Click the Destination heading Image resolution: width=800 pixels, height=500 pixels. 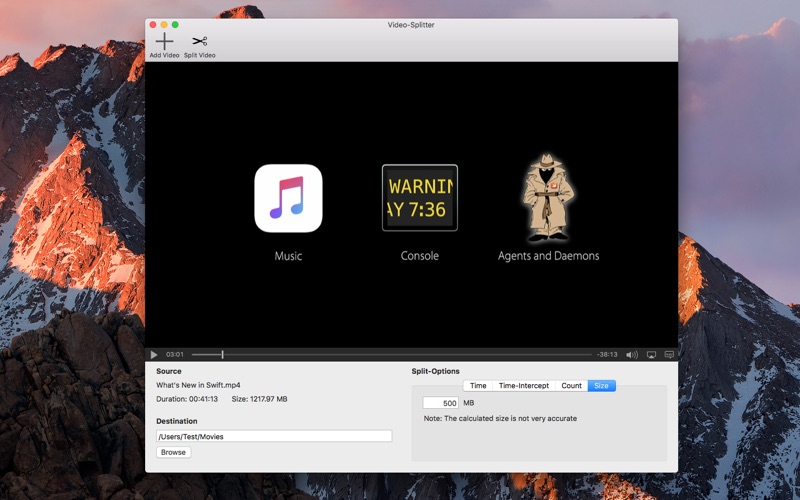tap(177, 421)
